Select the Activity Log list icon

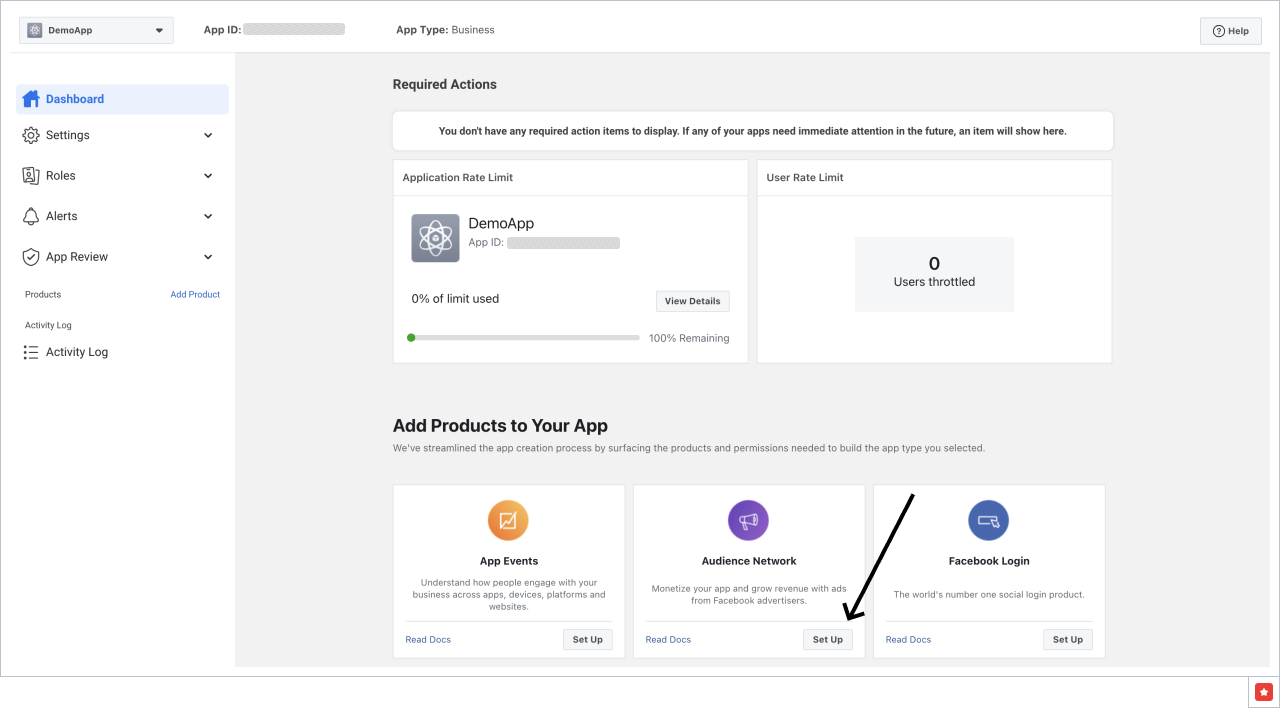(x=30, y=351)
